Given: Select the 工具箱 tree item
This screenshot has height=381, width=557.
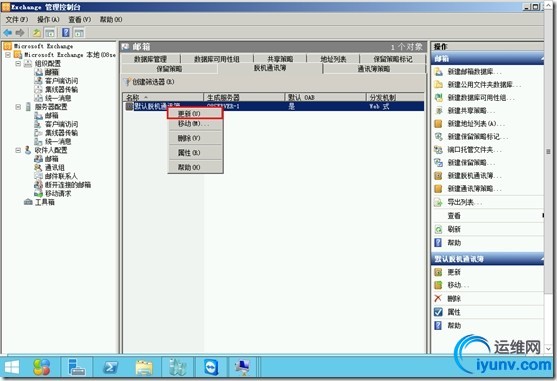Looking at the screenshot, I should click(44, 202).
